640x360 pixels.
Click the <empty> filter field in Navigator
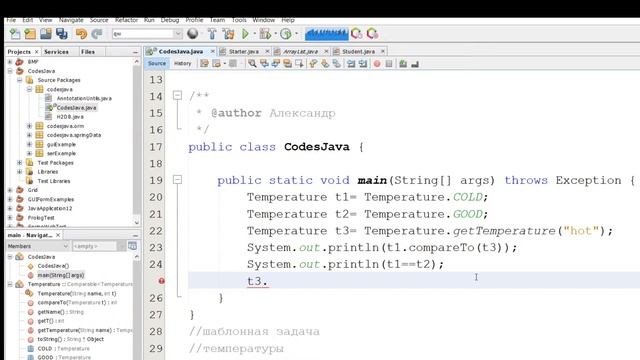[x=95, y=246]
